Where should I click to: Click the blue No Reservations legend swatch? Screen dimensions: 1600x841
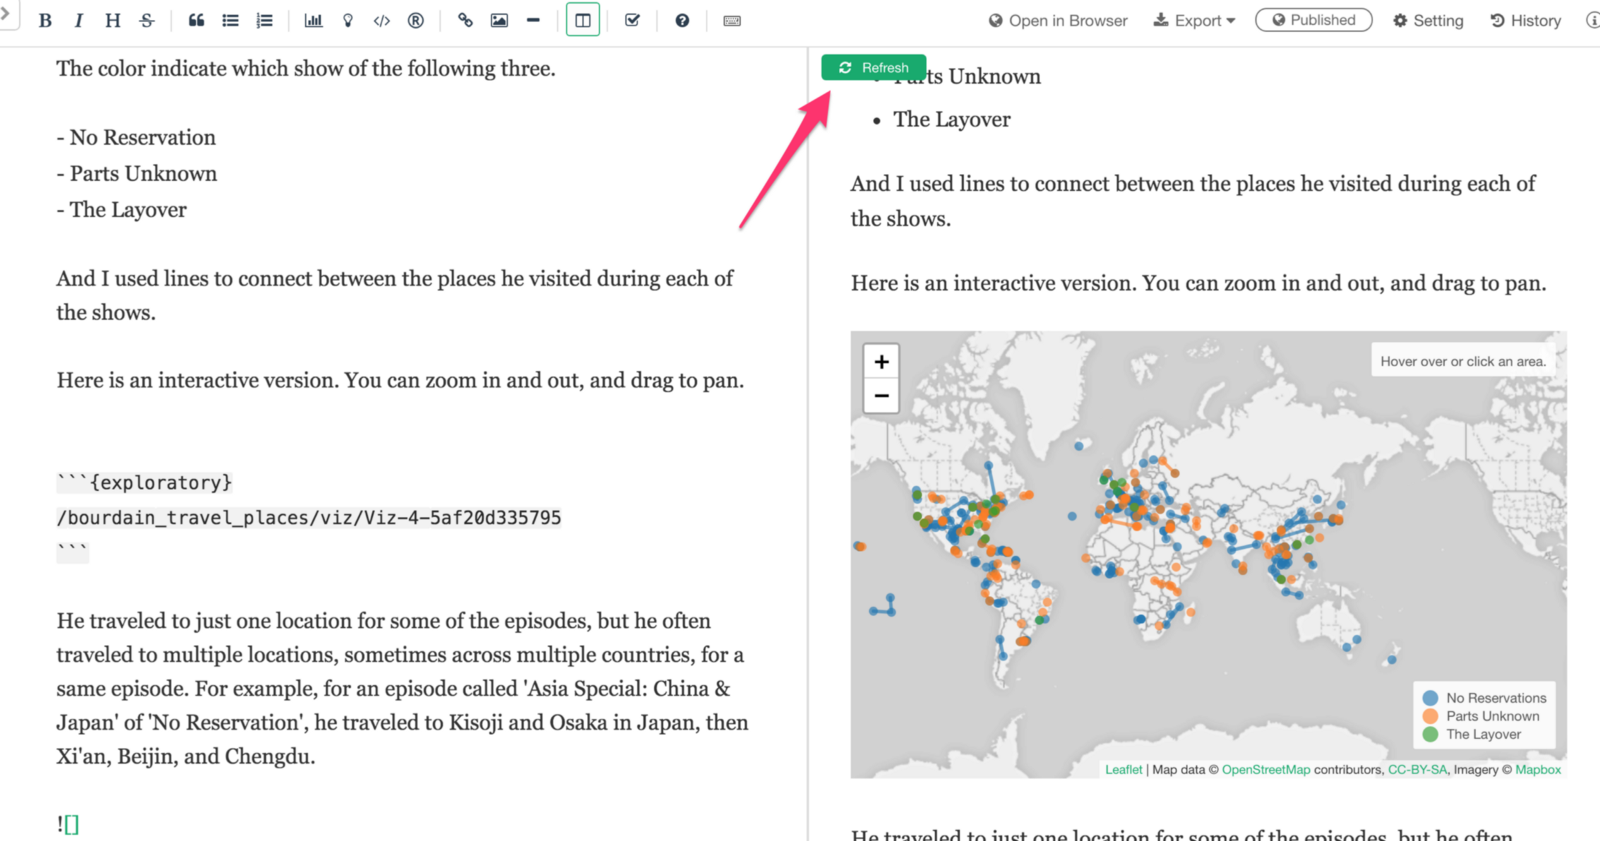(1430, 698)
